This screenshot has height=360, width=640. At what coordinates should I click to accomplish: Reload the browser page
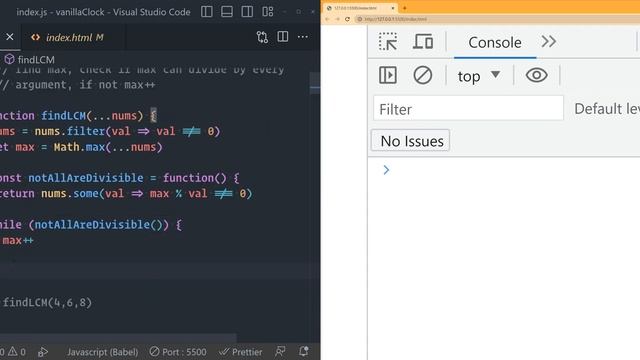tap(347, 19)
